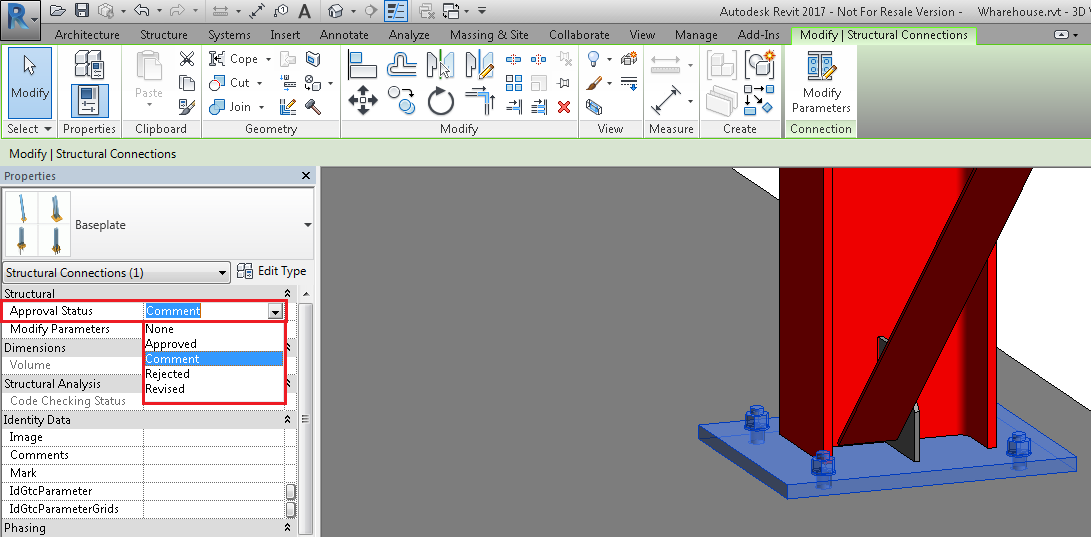Viewport: 1091px width, 537px height.
Task: Open Default 3D View house icon
Action: pos(336,10)
